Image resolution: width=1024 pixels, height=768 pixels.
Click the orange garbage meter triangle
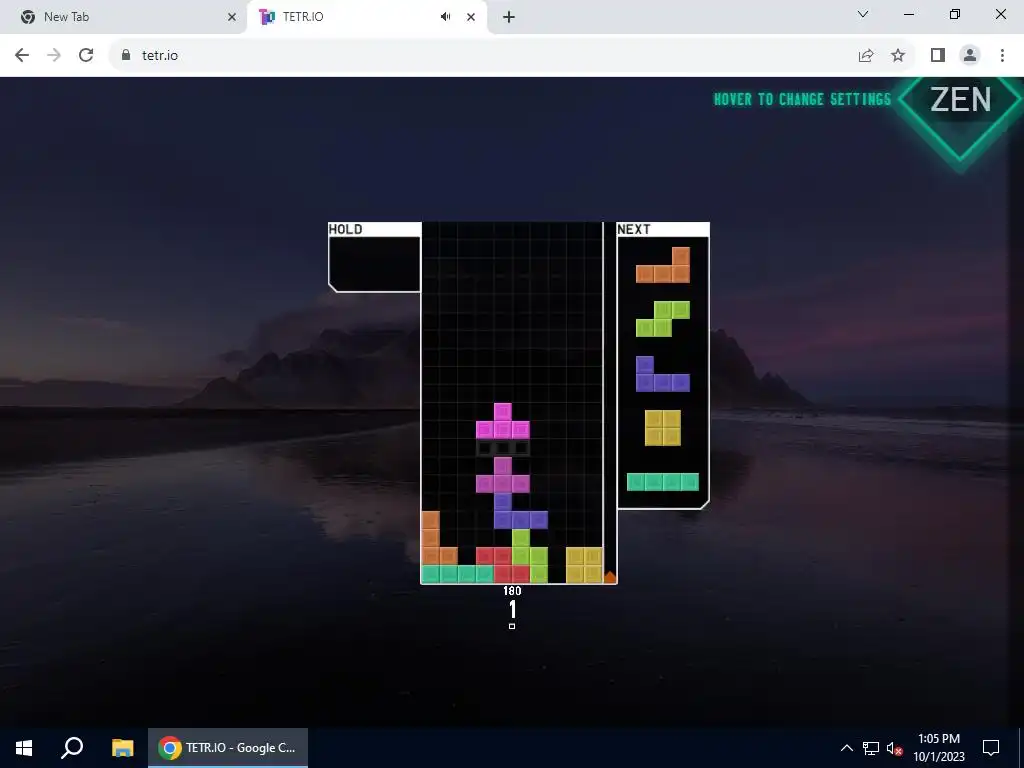[x=610, y=577]
